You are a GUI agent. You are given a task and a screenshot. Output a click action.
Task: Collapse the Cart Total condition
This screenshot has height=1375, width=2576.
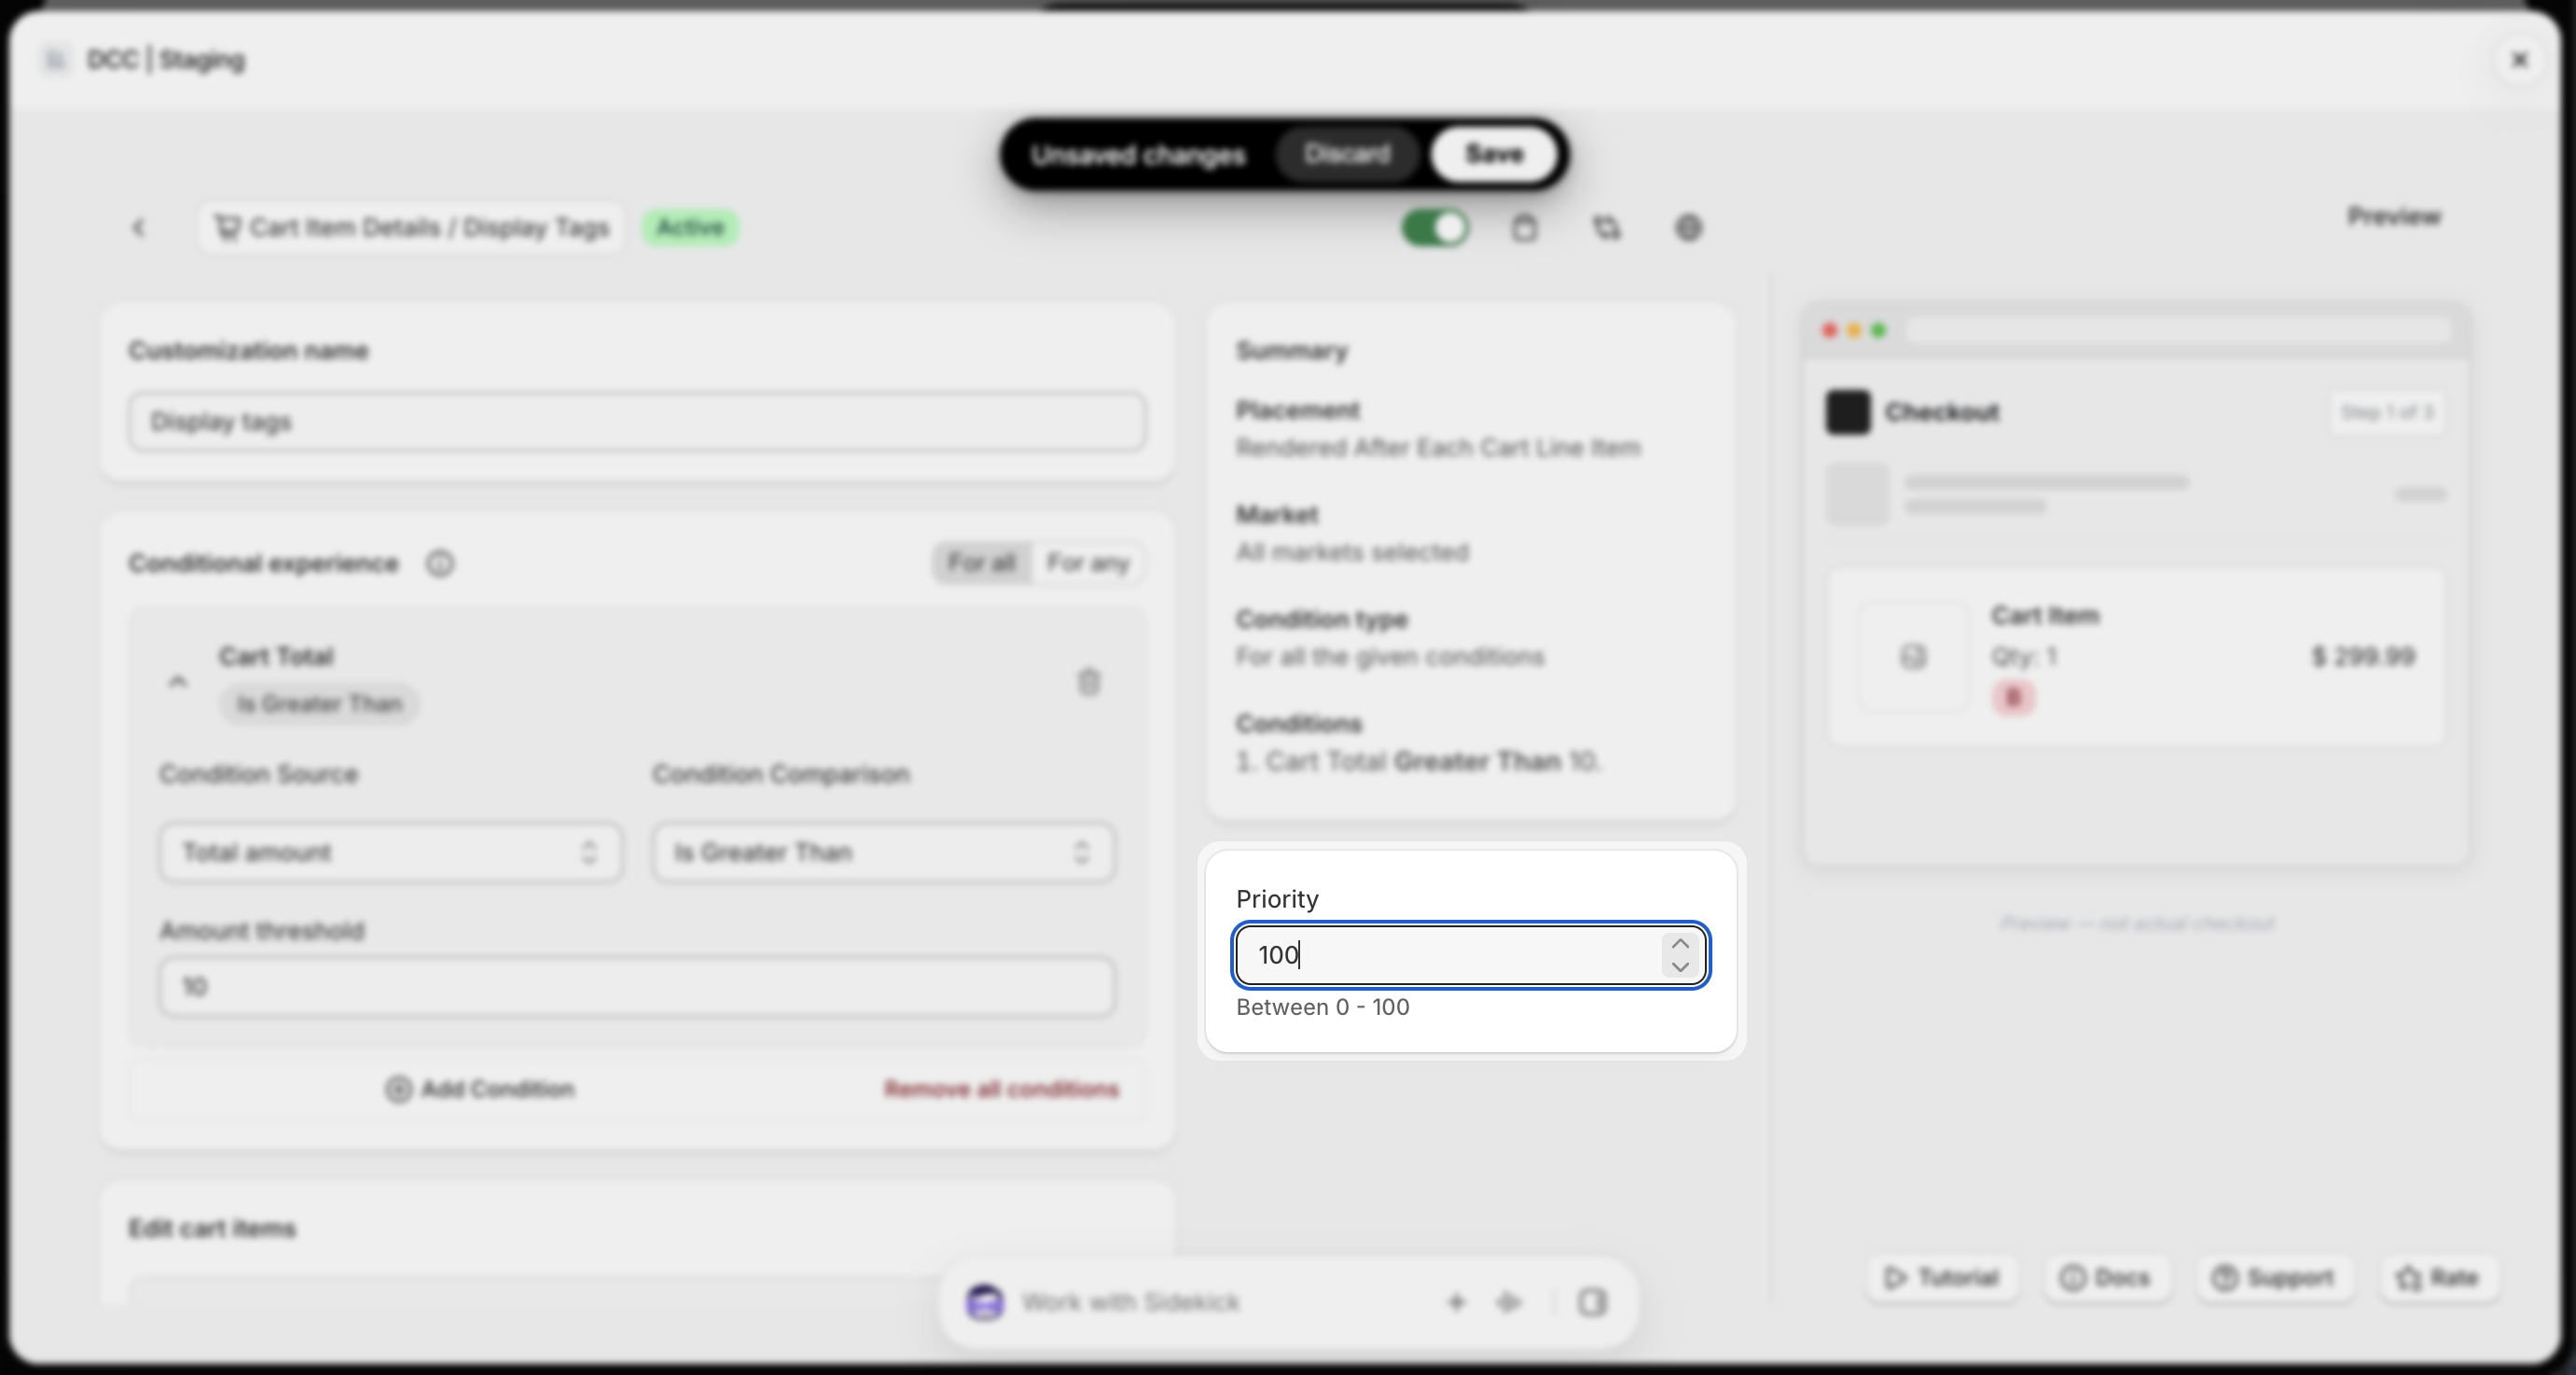tap(178, 682)
